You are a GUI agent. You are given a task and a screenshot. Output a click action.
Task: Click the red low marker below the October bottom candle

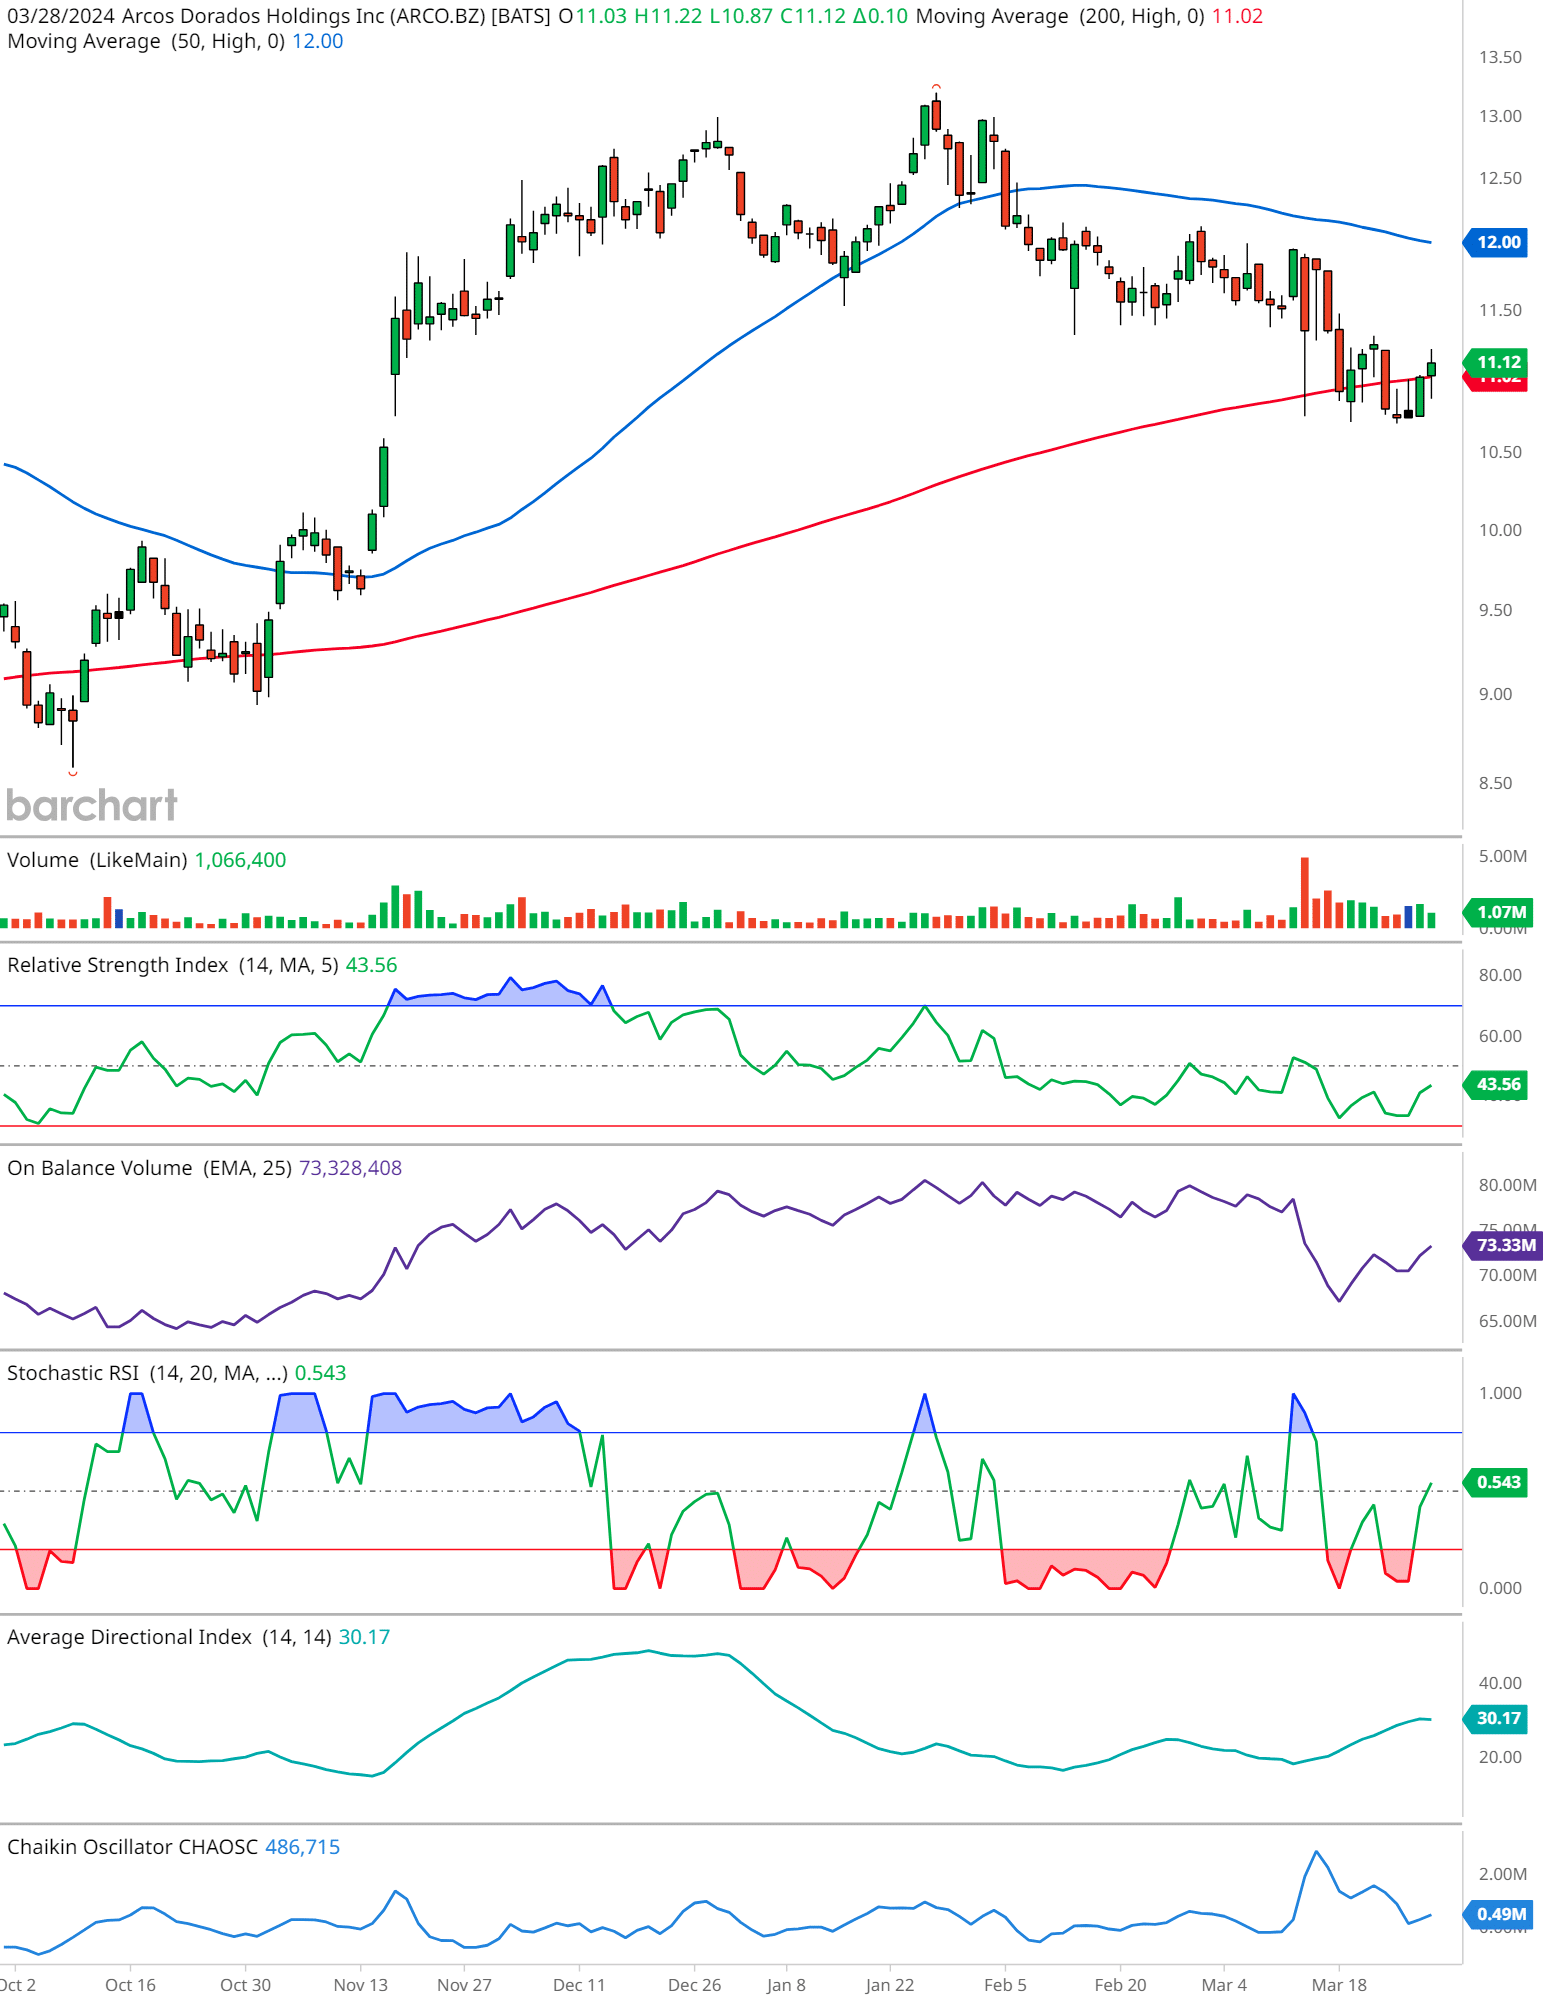(73, 773)
